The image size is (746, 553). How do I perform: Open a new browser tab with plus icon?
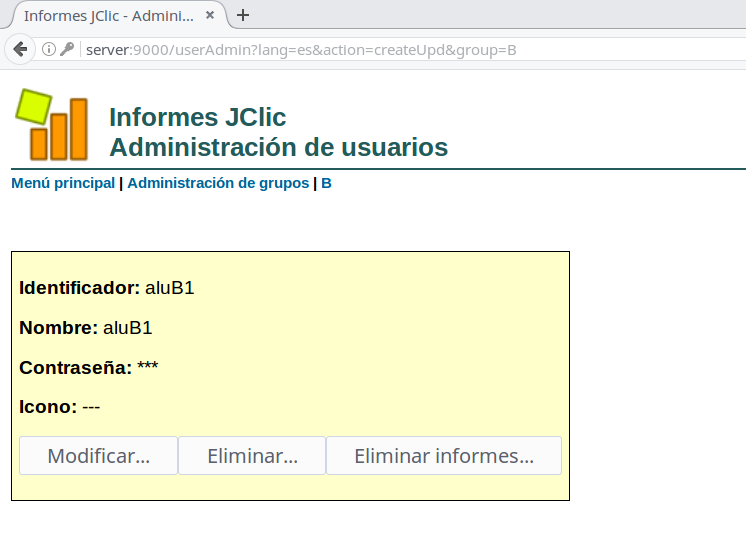(x=243, y=15)
